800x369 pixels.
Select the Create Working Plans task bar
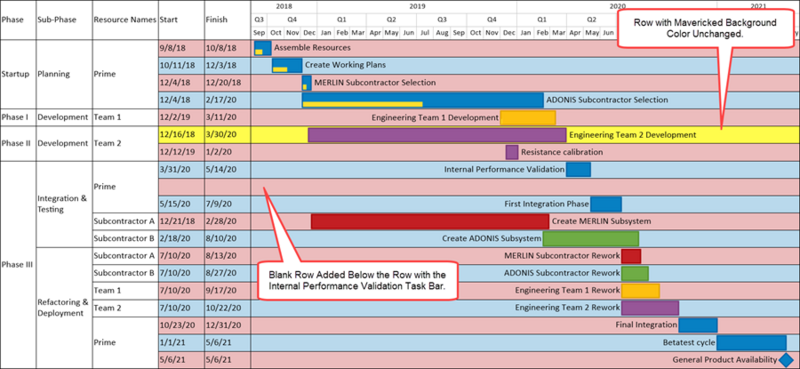tap(287, 65)
